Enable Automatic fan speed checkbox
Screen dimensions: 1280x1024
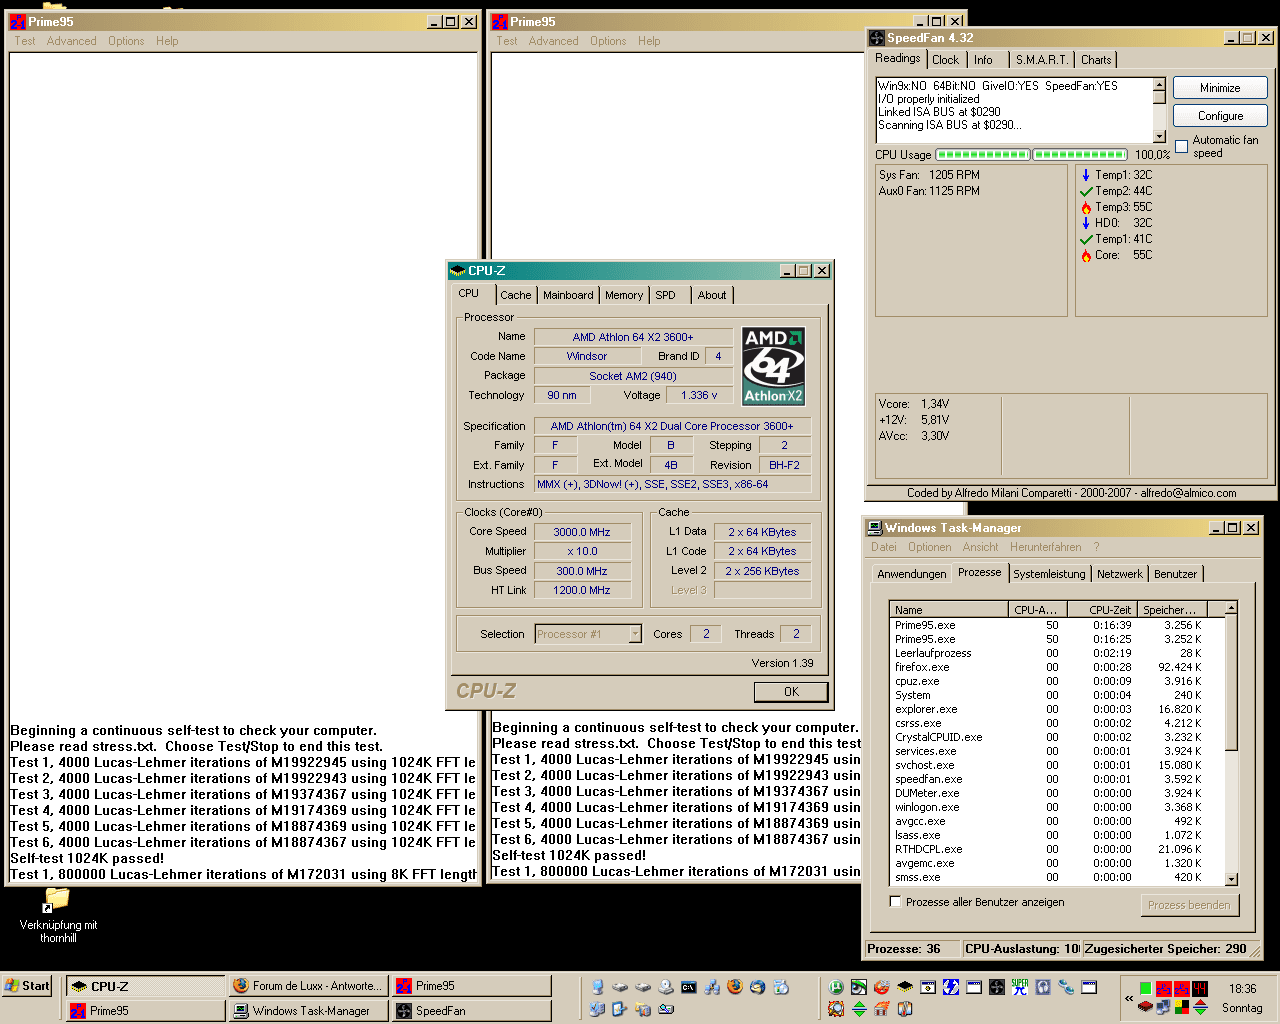click(x=1182, y=147)
